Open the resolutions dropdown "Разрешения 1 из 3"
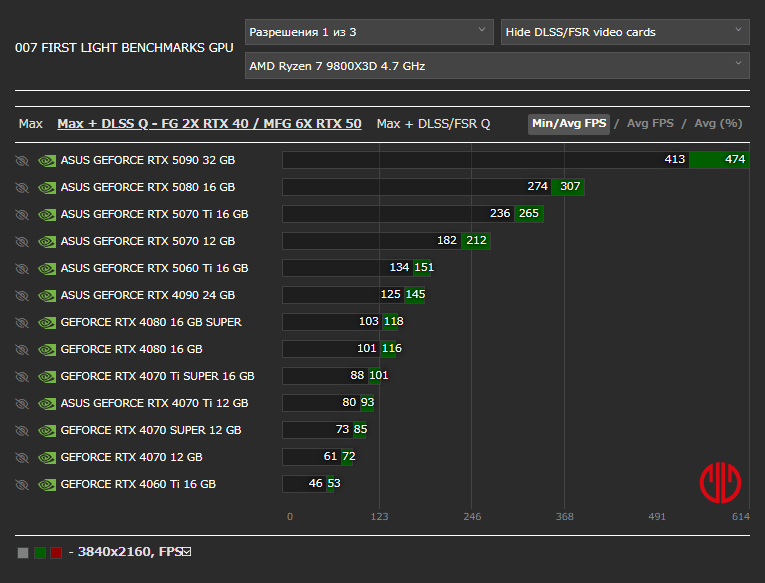Image resolution: width=765 pixels, height=583 pixels. pos(369,32)
